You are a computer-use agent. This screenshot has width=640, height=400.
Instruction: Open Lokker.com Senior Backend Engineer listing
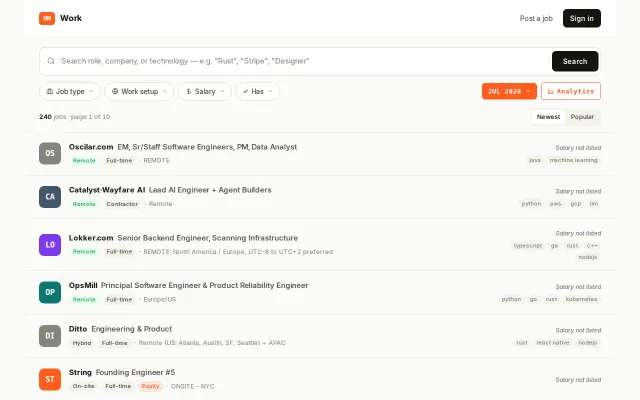coord(207,238)
